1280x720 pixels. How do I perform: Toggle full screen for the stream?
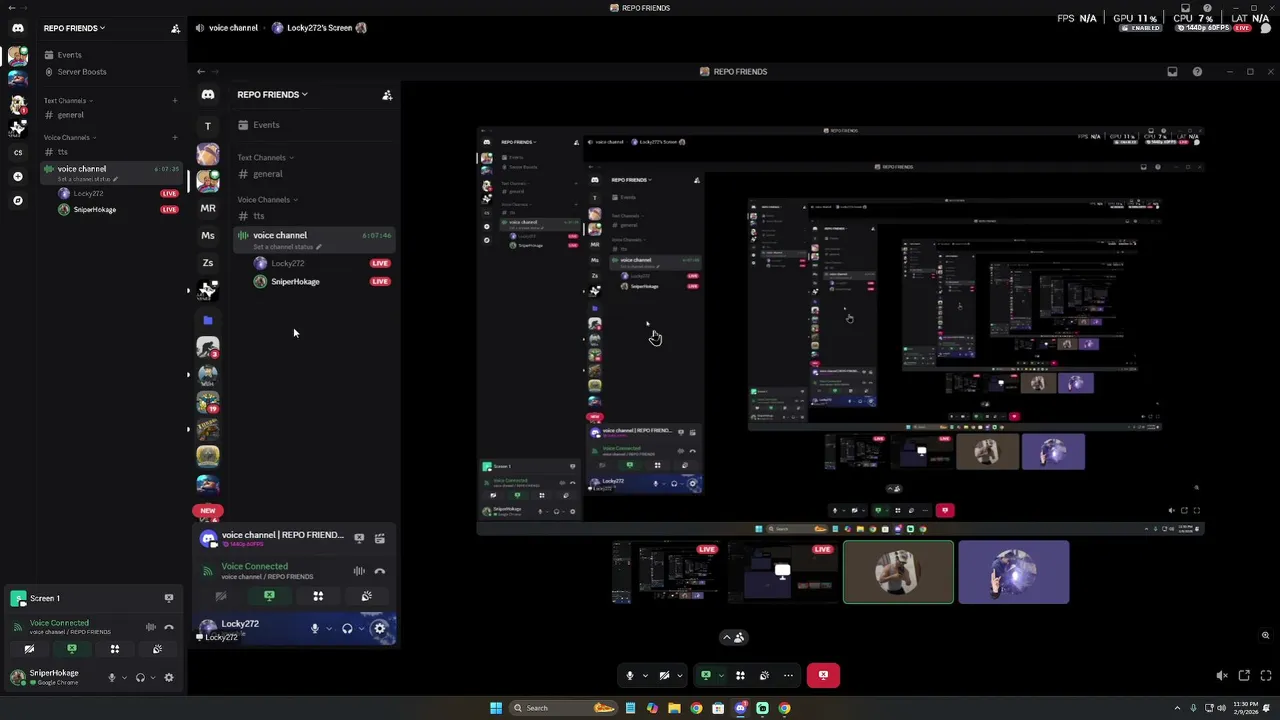(x=1266, y=676)
